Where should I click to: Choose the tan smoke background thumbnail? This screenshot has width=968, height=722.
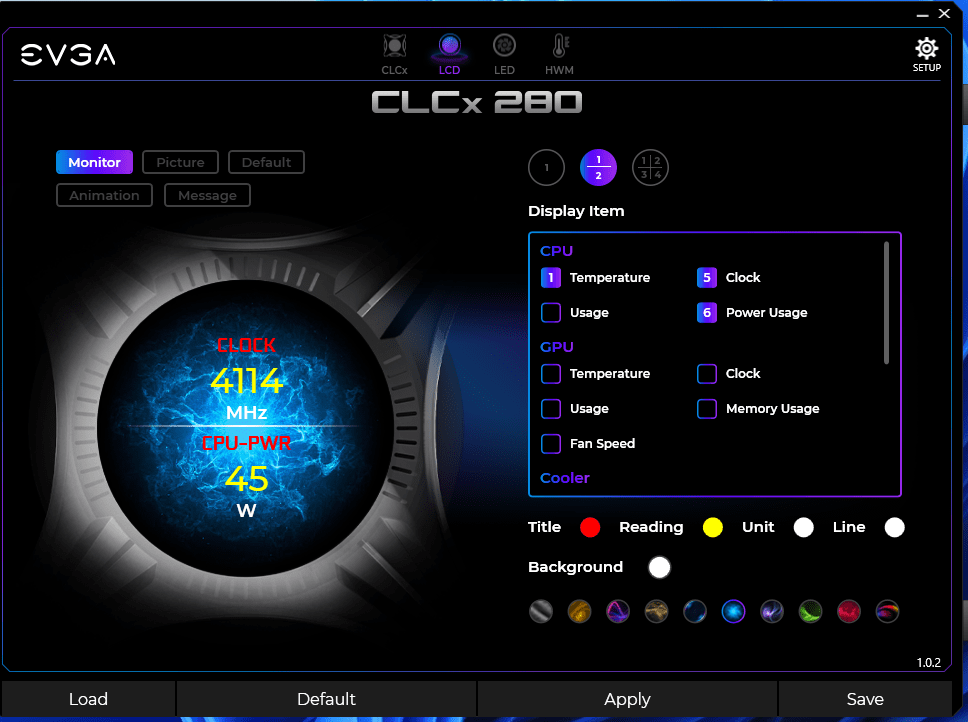(656, 612)
